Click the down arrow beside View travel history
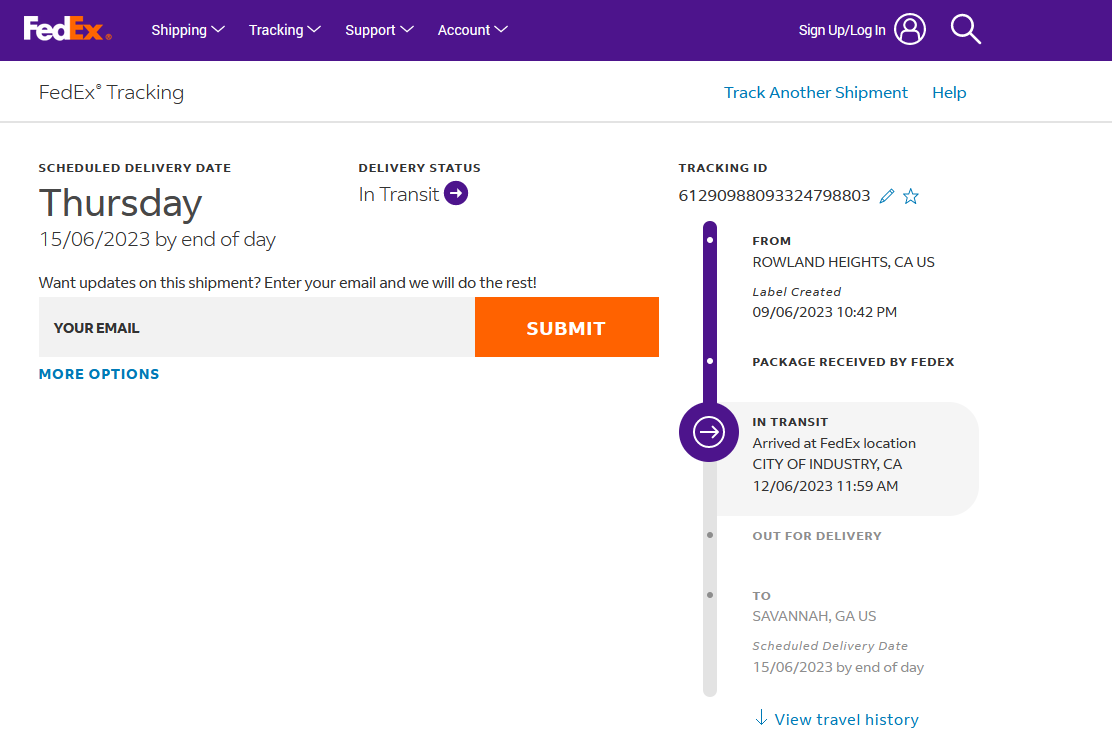Viewport: 1112px width, 752px height. point(761,718)
